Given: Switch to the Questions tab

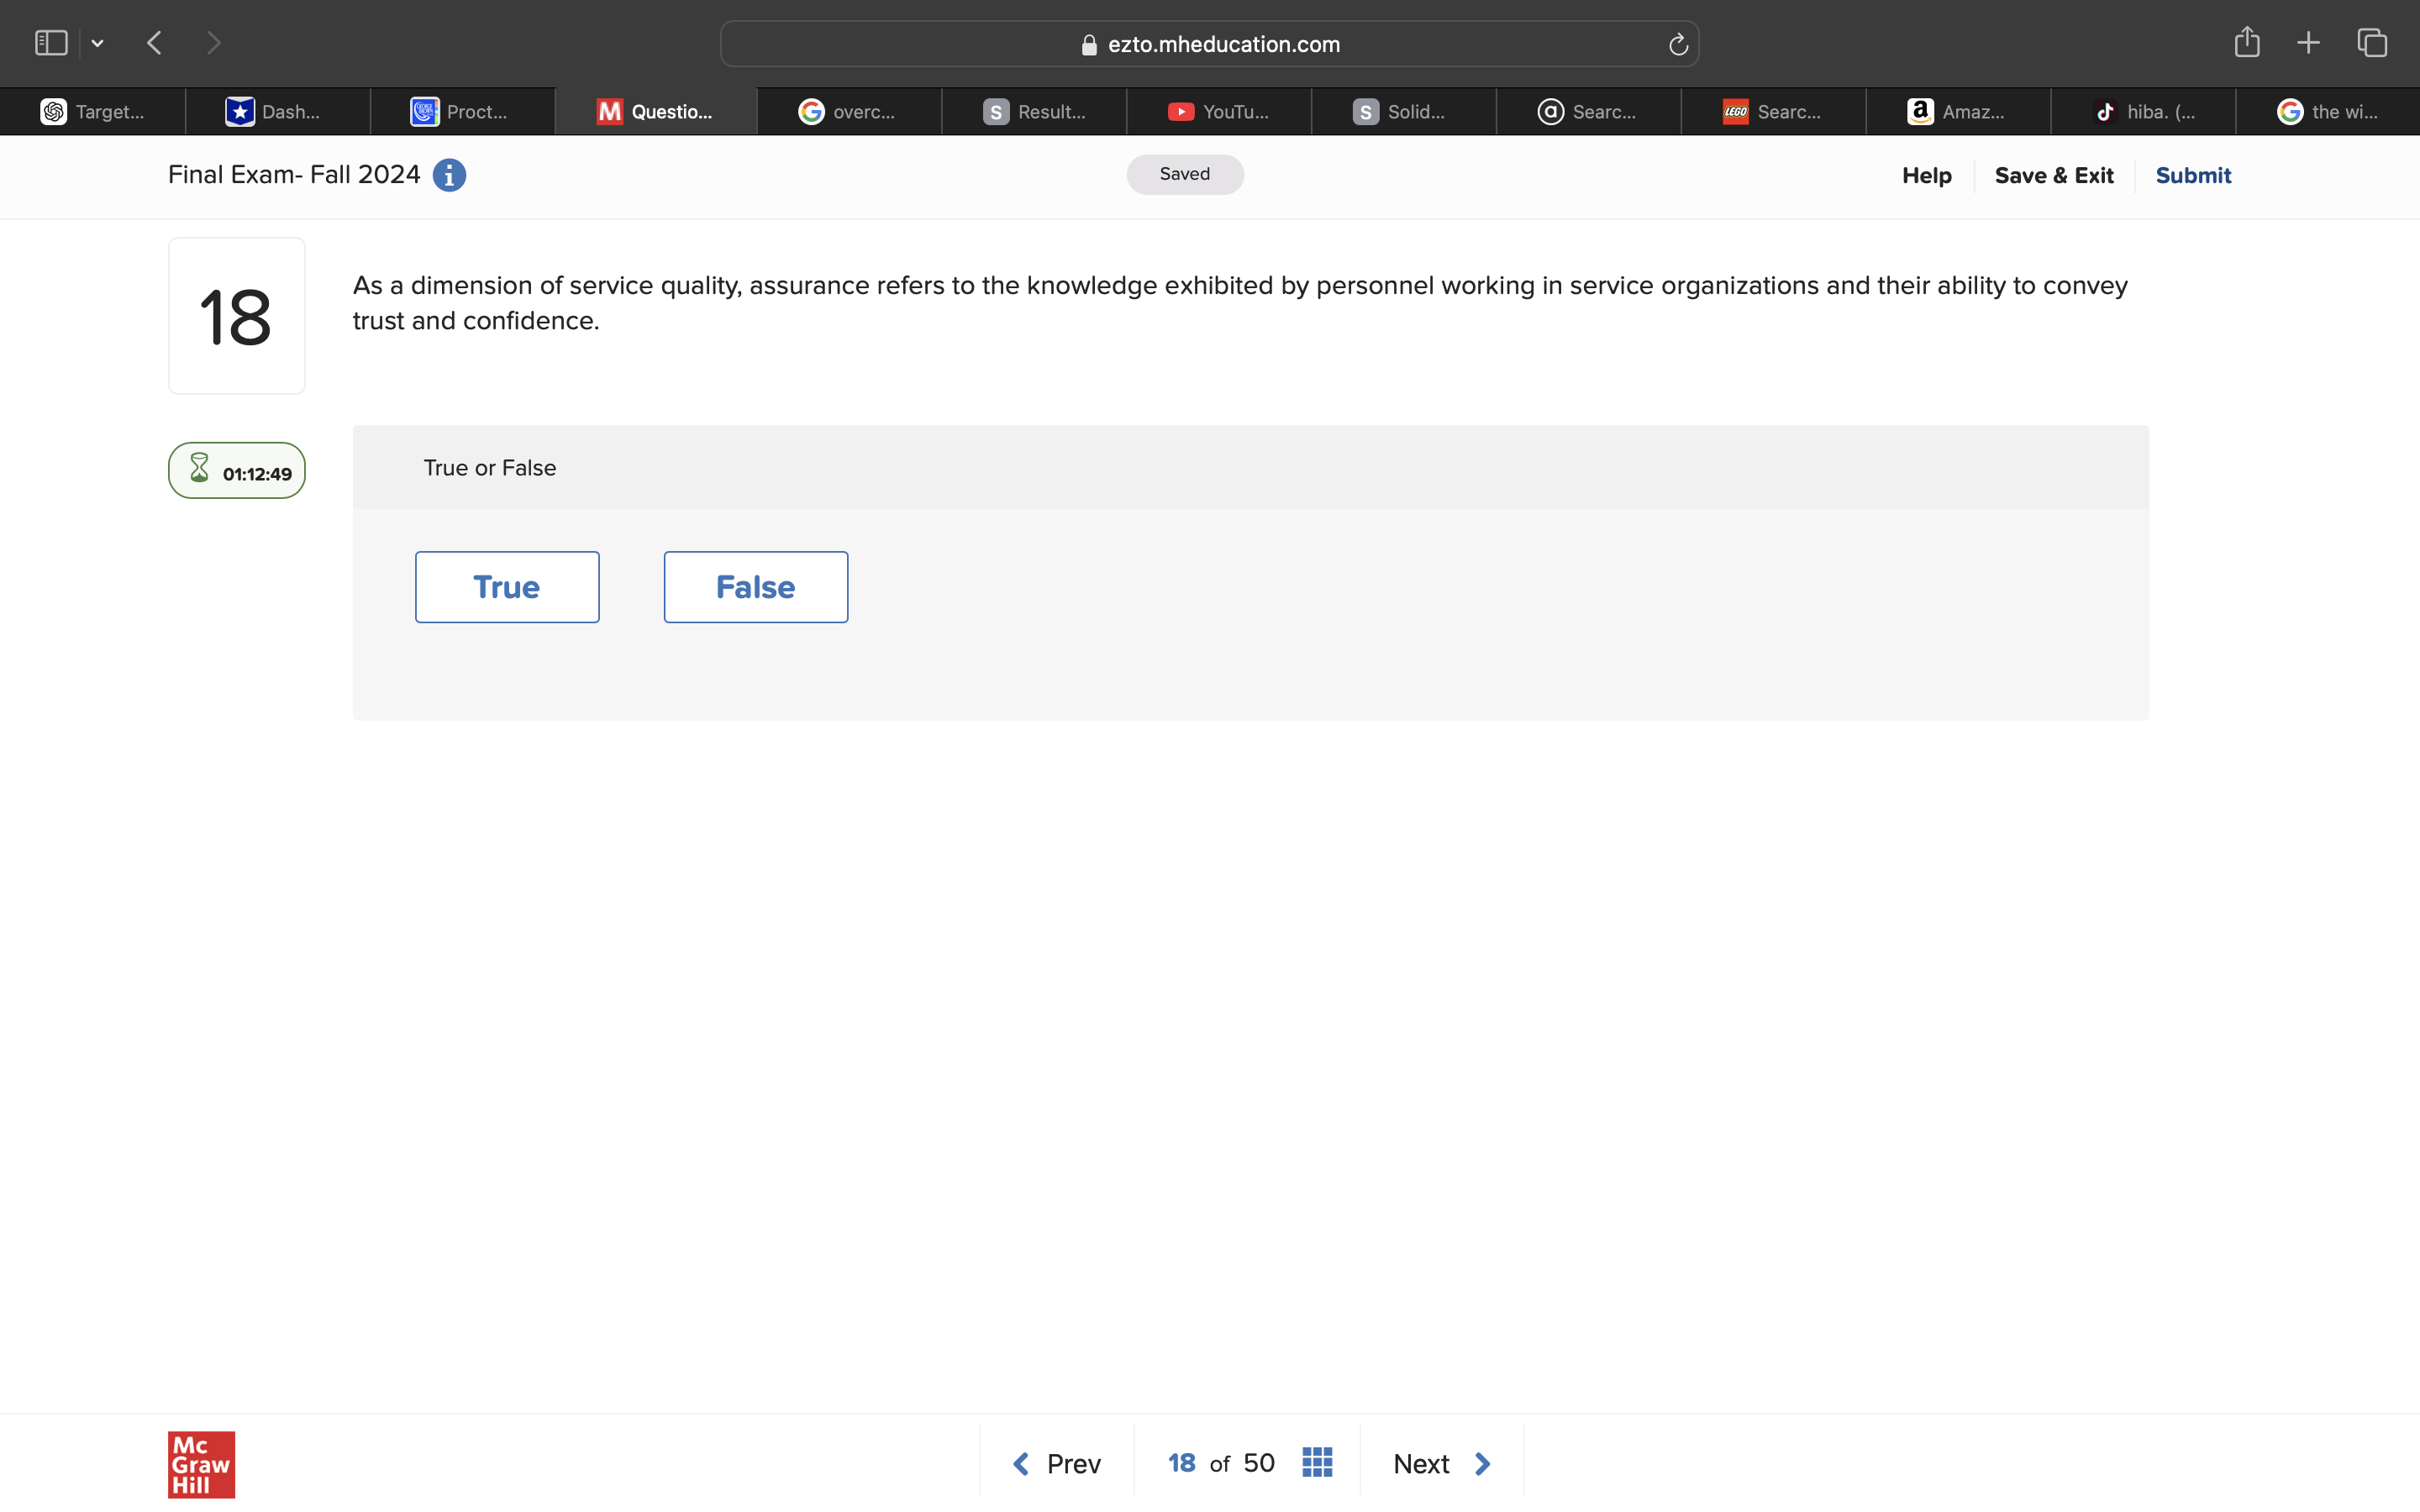Looking at the screenshot, I should tap(655, 111).
